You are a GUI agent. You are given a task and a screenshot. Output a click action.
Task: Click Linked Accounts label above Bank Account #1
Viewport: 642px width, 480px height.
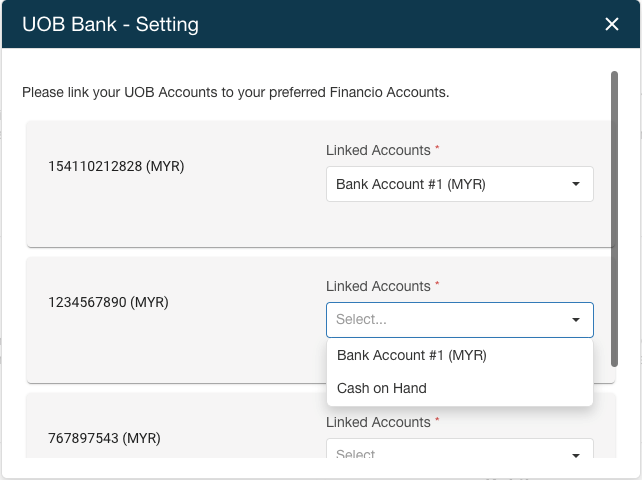(378, 150)
